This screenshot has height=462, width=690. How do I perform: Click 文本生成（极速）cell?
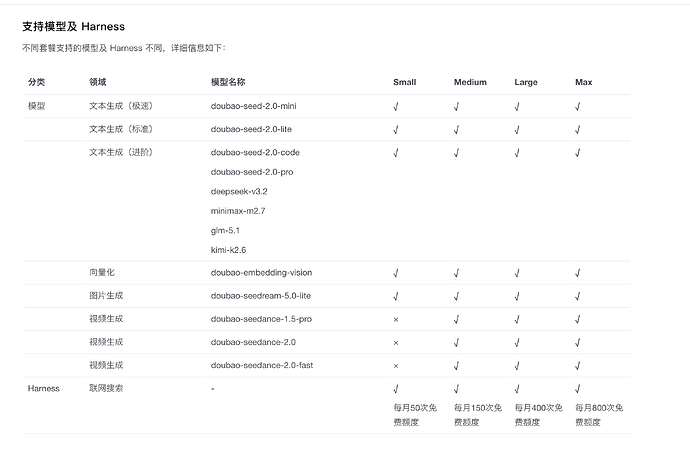pos(121,106)
